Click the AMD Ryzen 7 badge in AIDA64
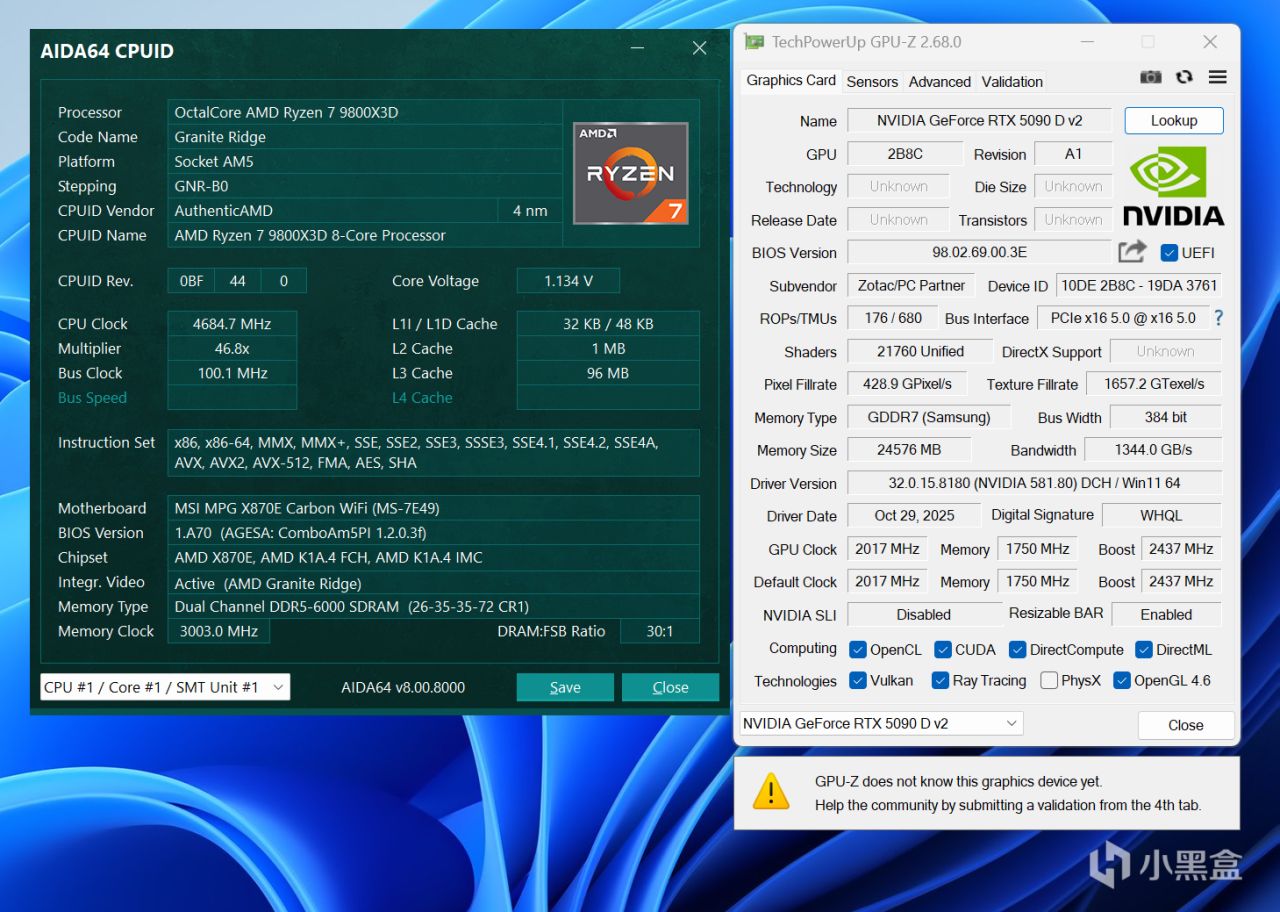Image resolution: width=1280 pixels, height=912 pixels. pyautogui.click(x=630, y=172)
